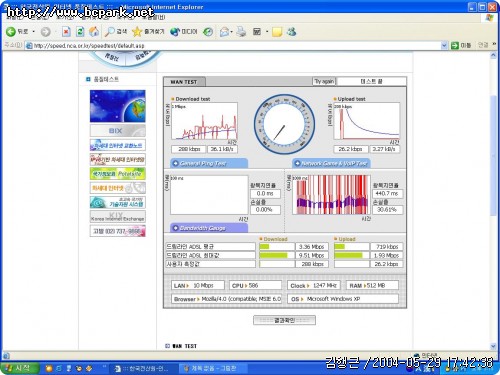
Task: Expand the Bandwidth Gauge section header
Action: pos(209,228)
